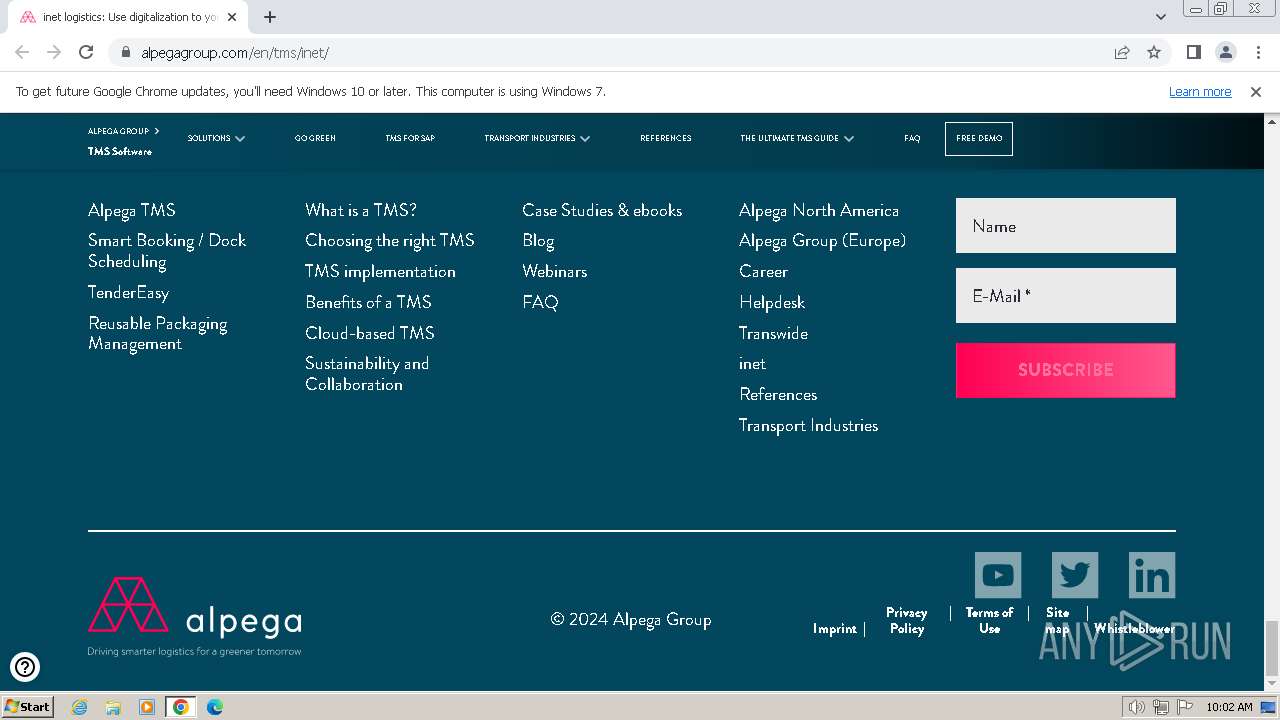
Task: Open Alpega North America link
Action: click(819, 210)
